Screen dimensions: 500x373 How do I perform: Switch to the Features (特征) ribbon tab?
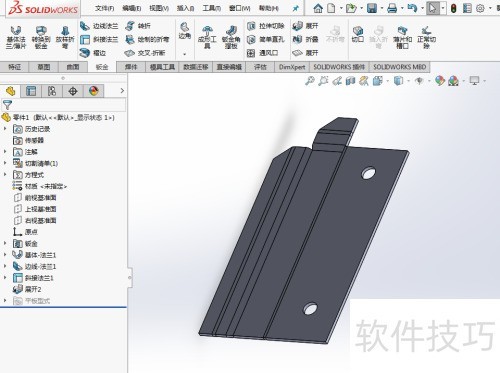pyautogui.click(x=15, y=67)
